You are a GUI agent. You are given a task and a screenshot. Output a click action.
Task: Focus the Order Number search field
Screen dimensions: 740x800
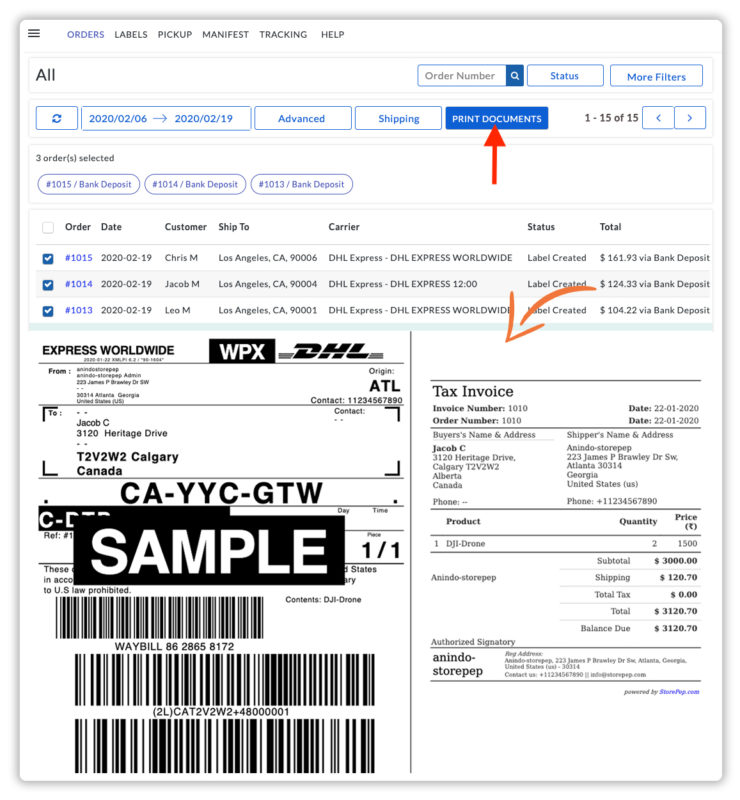[x=462, y=76]
